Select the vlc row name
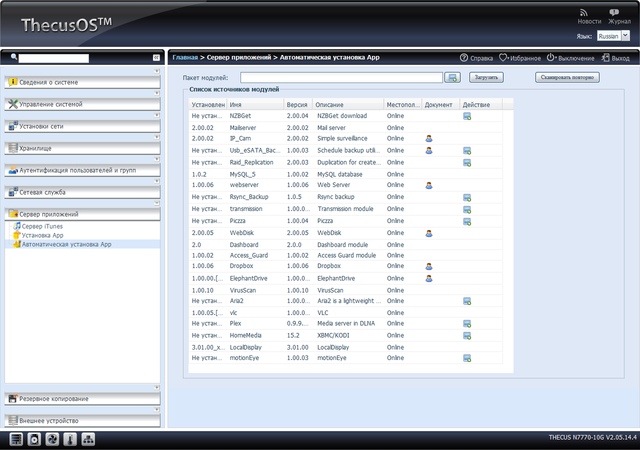Screen dimensions: 640x450 click(x=233, y=313)
